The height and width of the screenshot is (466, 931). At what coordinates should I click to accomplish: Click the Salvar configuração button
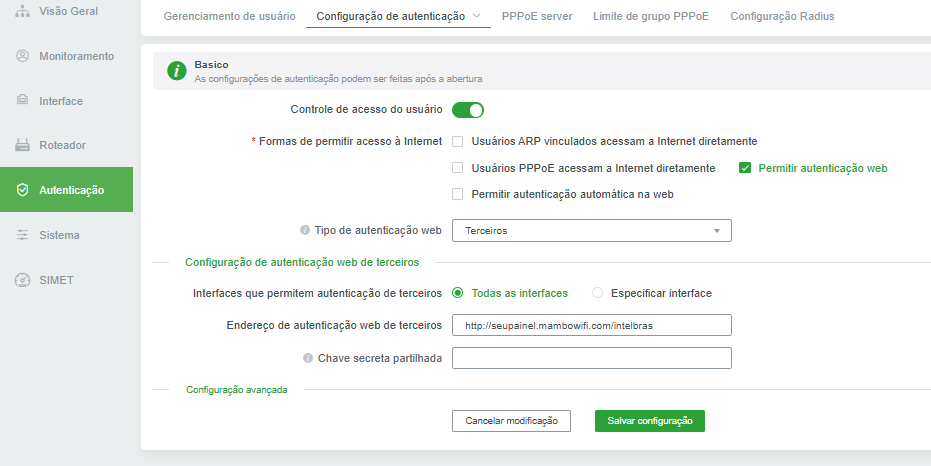[x=650, y=421]
